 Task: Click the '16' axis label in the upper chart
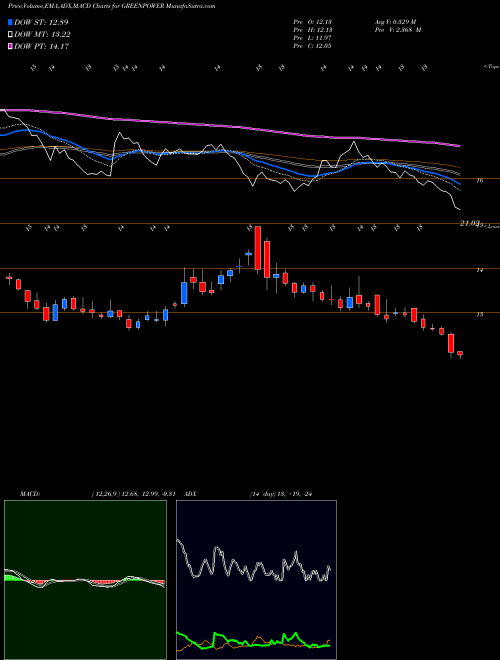(x=479, y=181)
